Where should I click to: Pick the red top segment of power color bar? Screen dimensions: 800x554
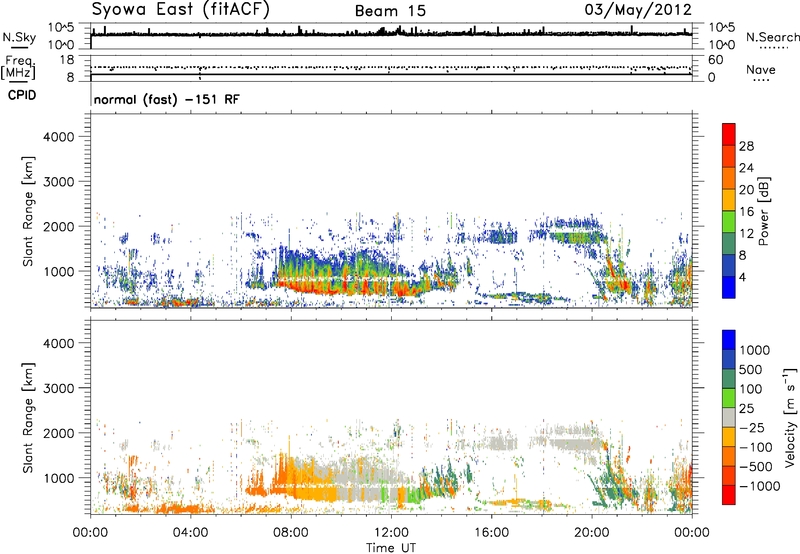[x=729, y=134]
